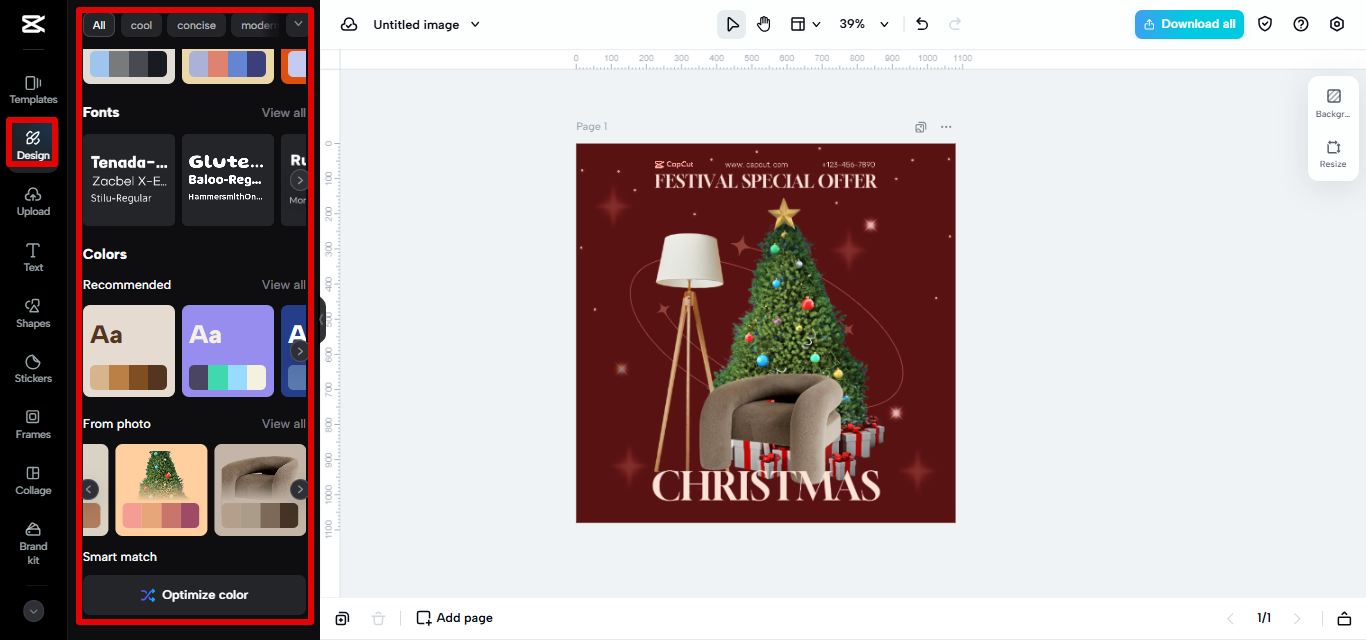
Task: Open the settings gear icon
Action: click(x=1337, y=24)
